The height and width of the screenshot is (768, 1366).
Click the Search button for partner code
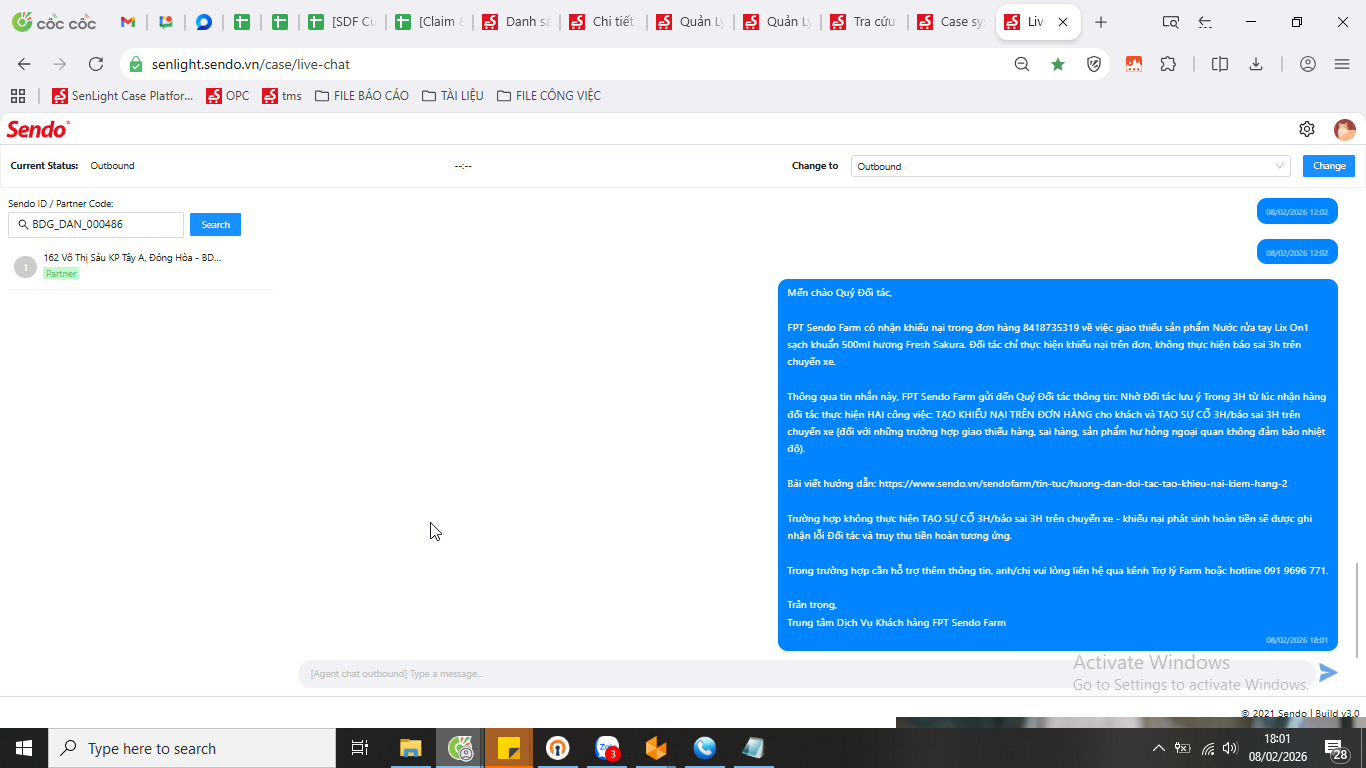point(215,225)
